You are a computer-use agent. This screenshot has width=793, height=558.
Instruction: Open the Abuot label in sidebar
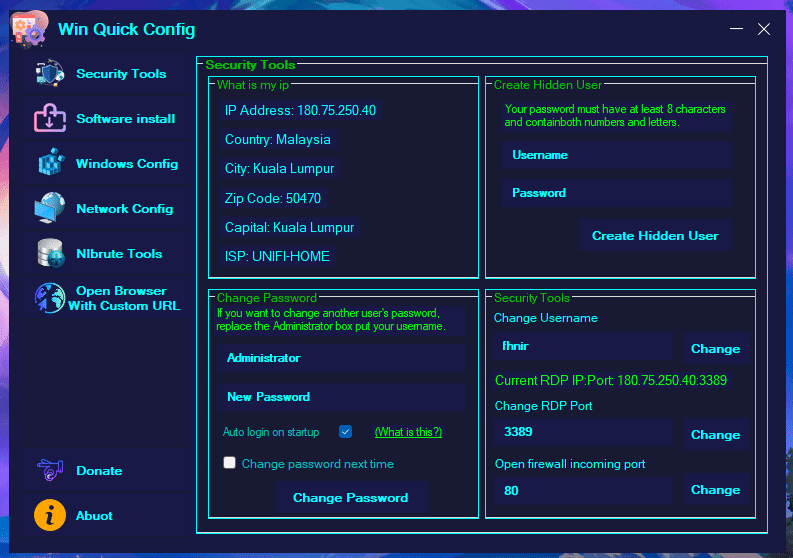tap(94, 516)
